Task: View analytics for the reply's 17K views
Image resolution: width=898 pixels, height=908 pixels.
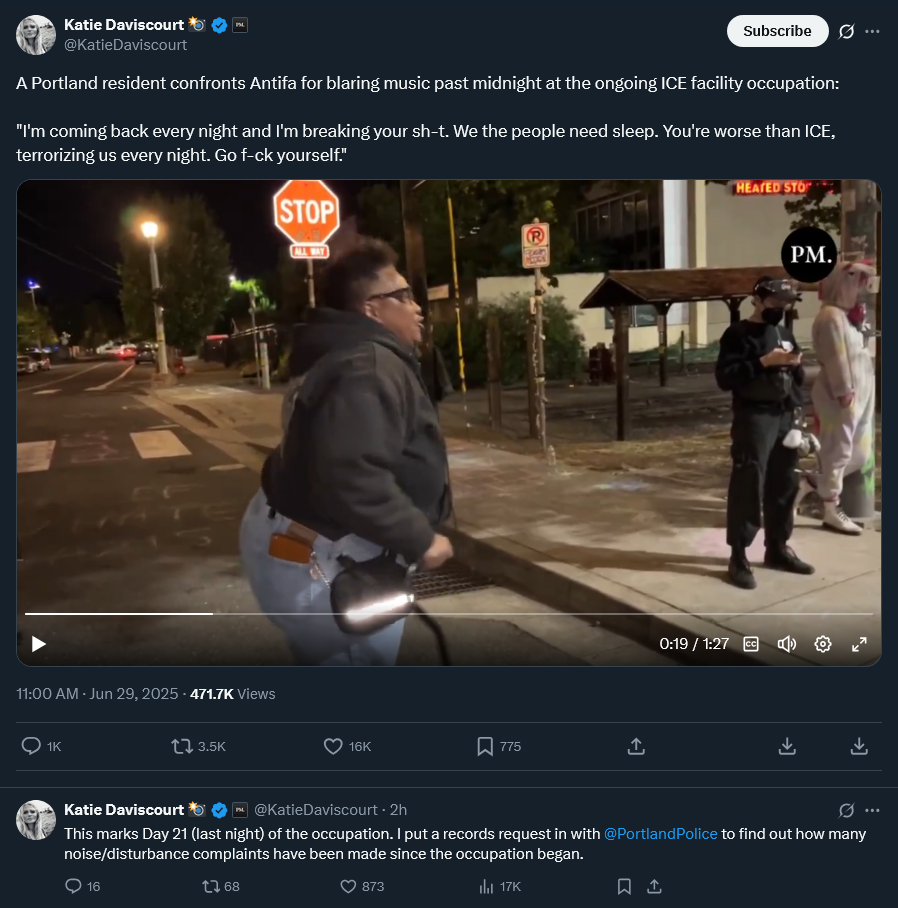Action: [x=500, y=886]
